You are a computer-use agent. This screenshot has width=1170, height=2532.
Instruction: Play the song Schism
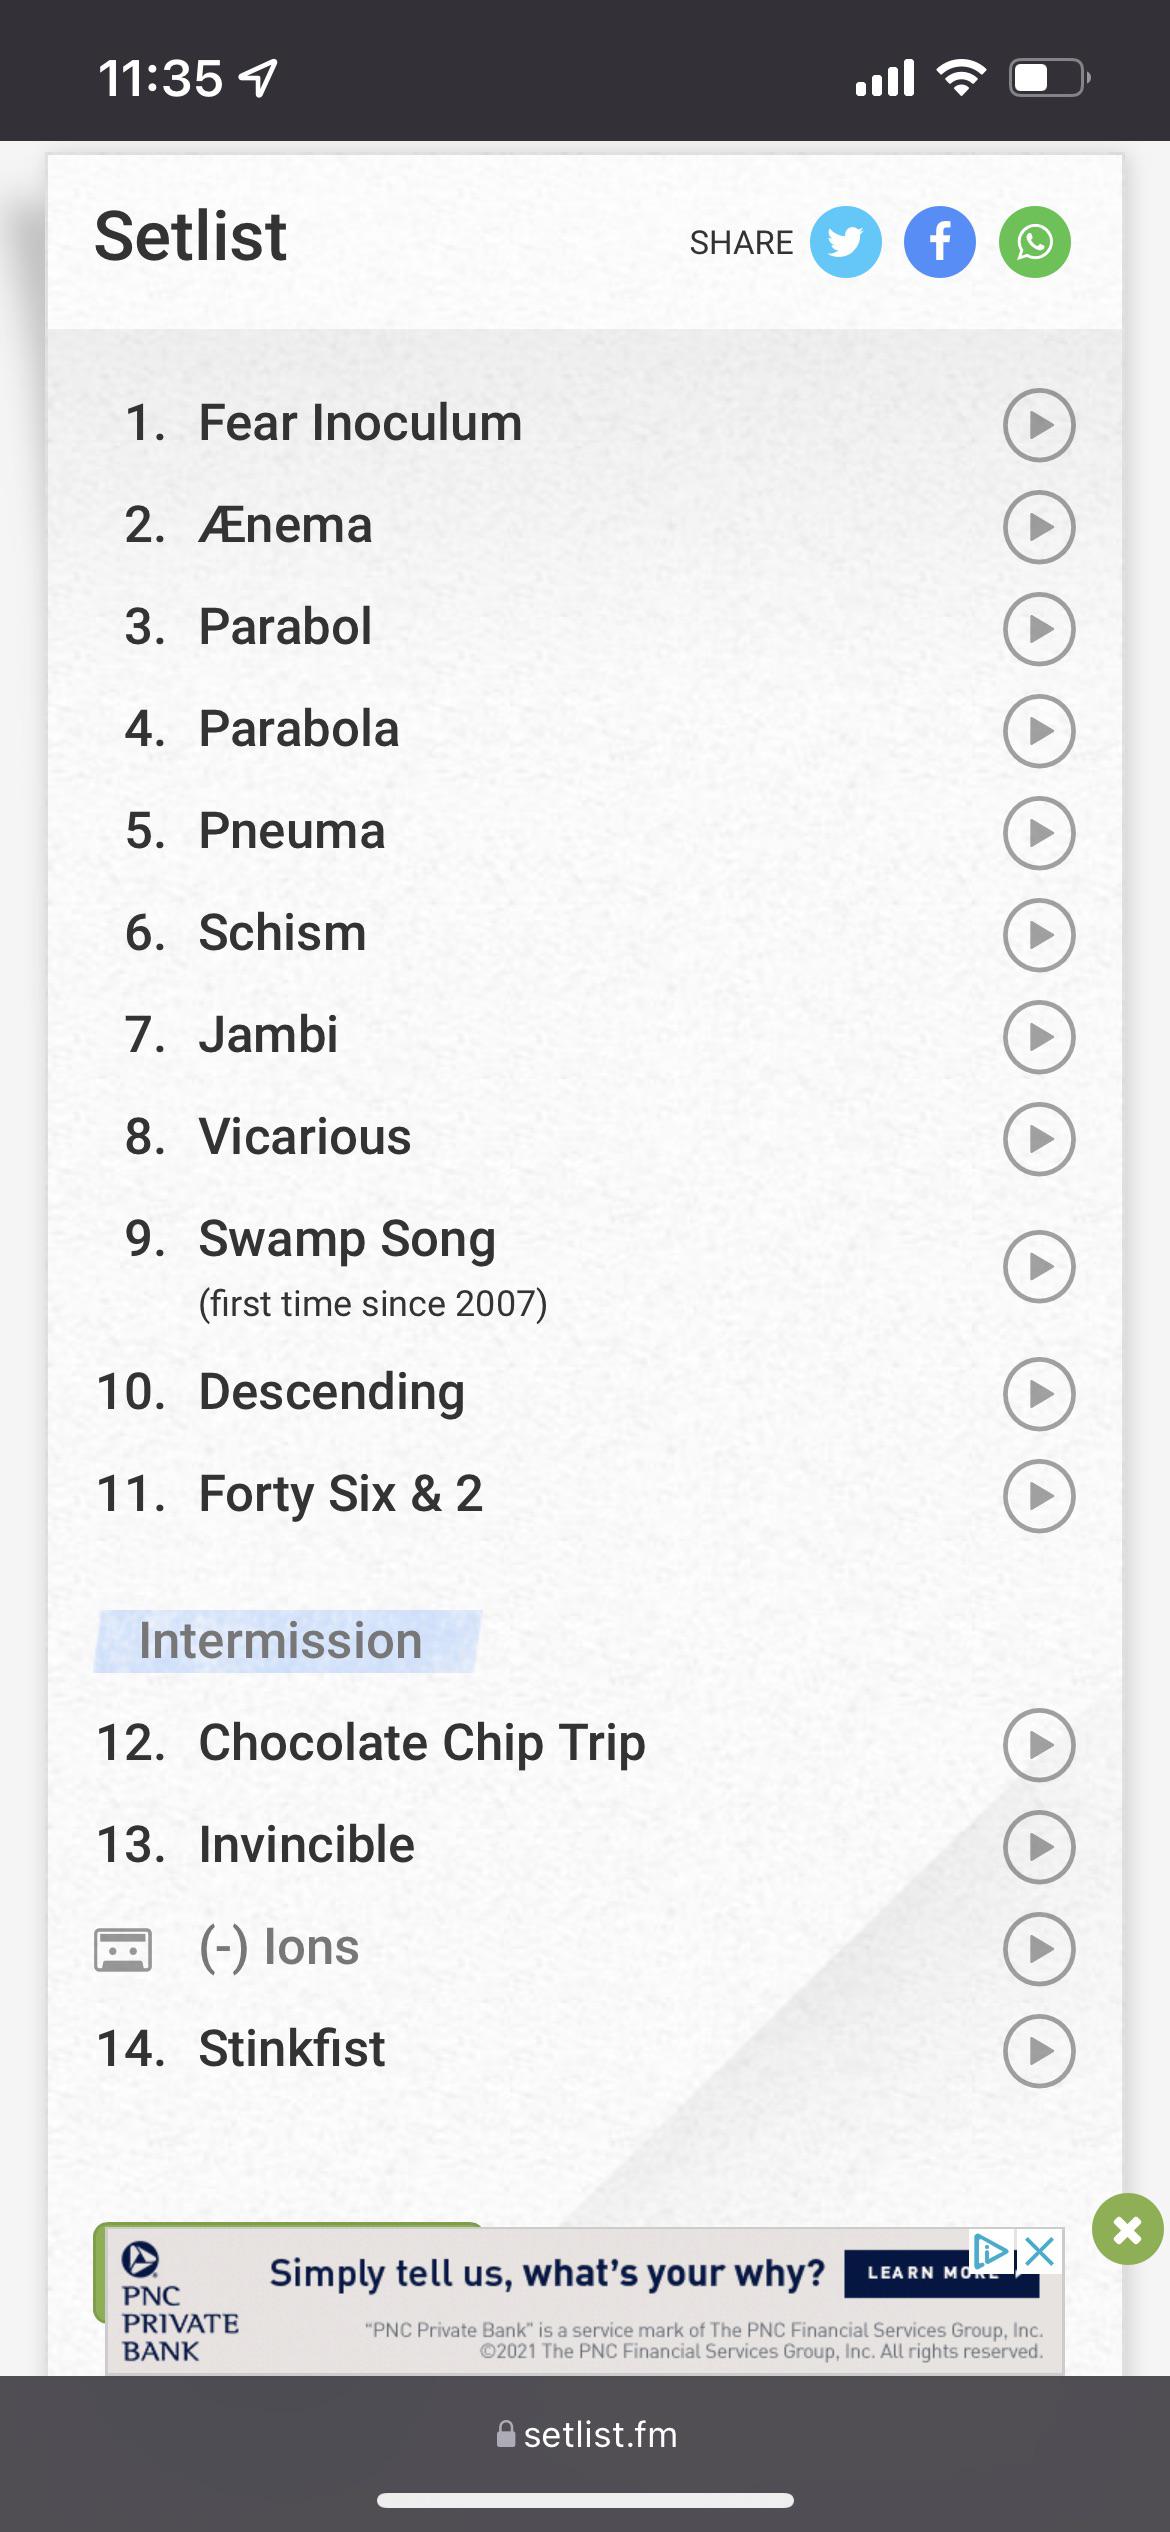[x=1039, y=936]
